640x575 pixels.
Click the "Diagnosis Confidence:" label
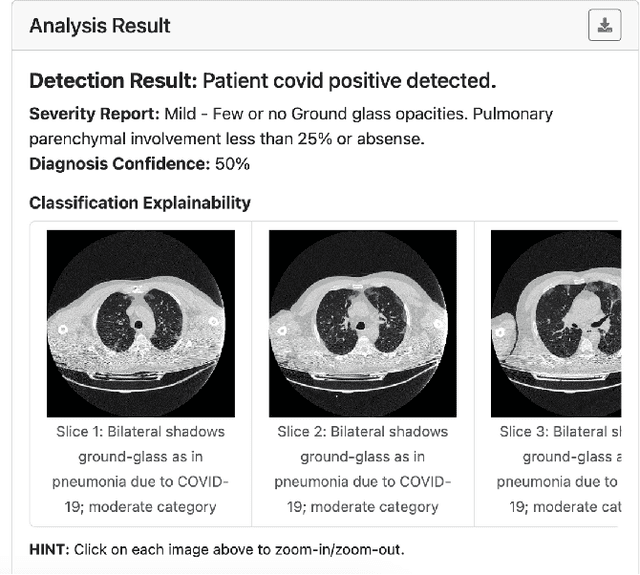(x=117, y=163)
